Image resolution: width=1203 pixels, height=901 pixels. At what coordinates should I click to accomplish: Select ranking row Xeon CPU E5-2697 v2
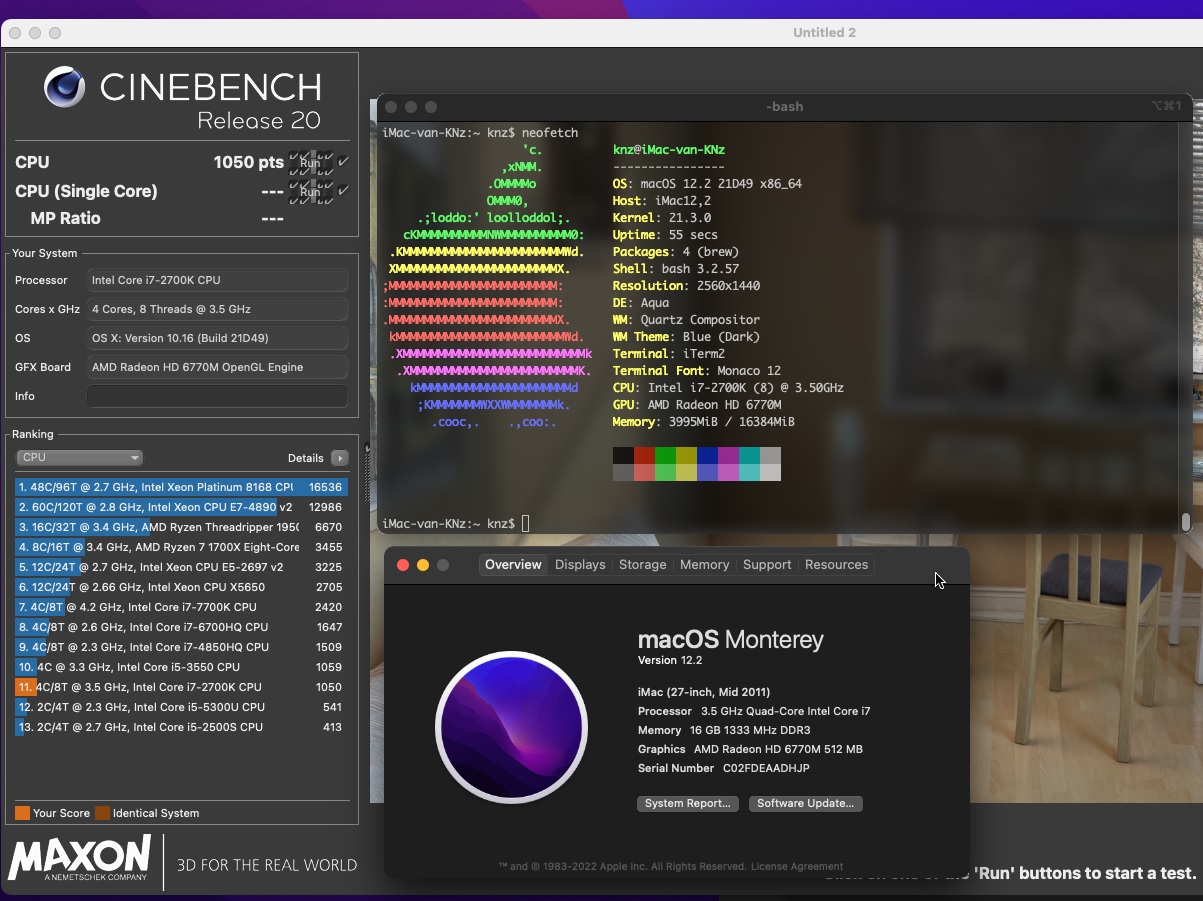pos(181,567)
